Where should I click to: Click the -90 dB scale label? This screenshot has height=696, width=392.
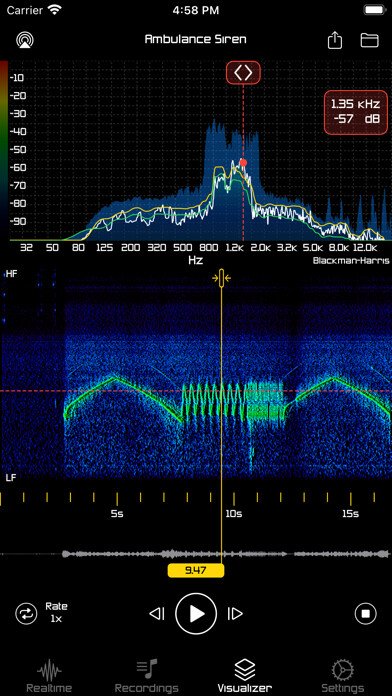pyautogui.click(x=17, y=221)
